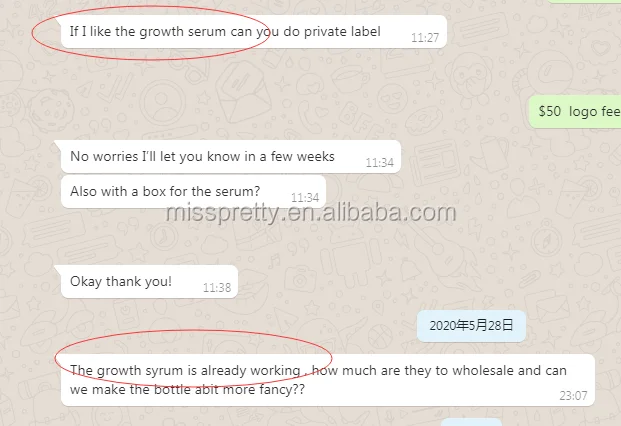Click the green $50 logo fee message
This screenshot has width=621, height=426.
pyautogui.click(x=575, y=112)
